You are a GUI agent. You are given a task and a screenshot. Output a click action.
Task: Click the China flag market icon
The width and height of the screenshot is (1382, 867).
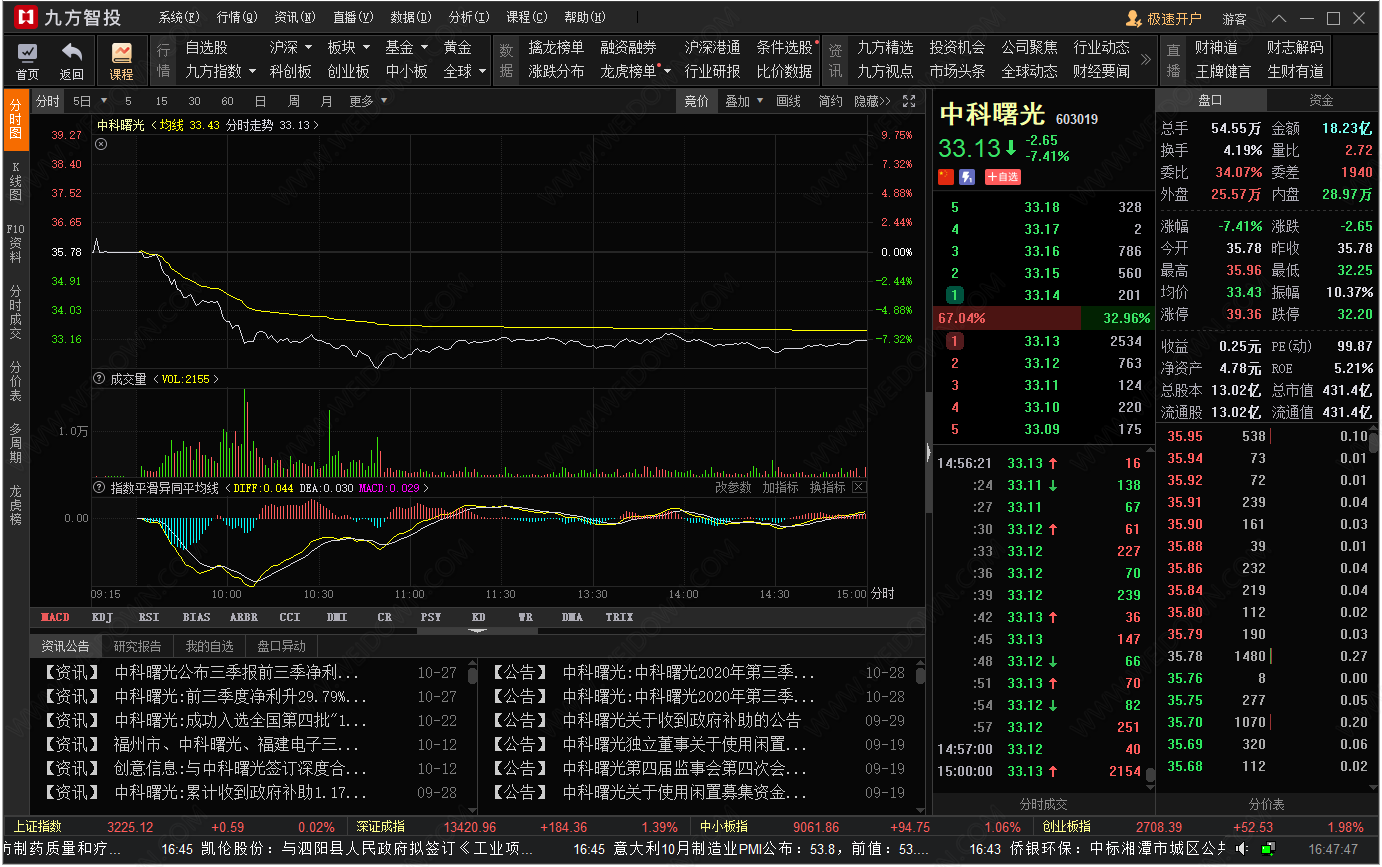[x=946, y=177]
